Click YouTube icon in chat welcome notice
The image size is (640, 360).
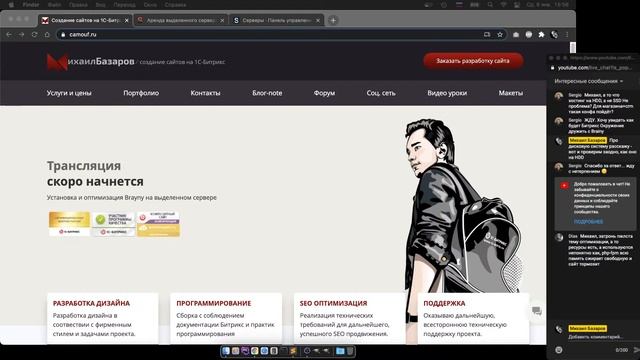pos(564,186)
